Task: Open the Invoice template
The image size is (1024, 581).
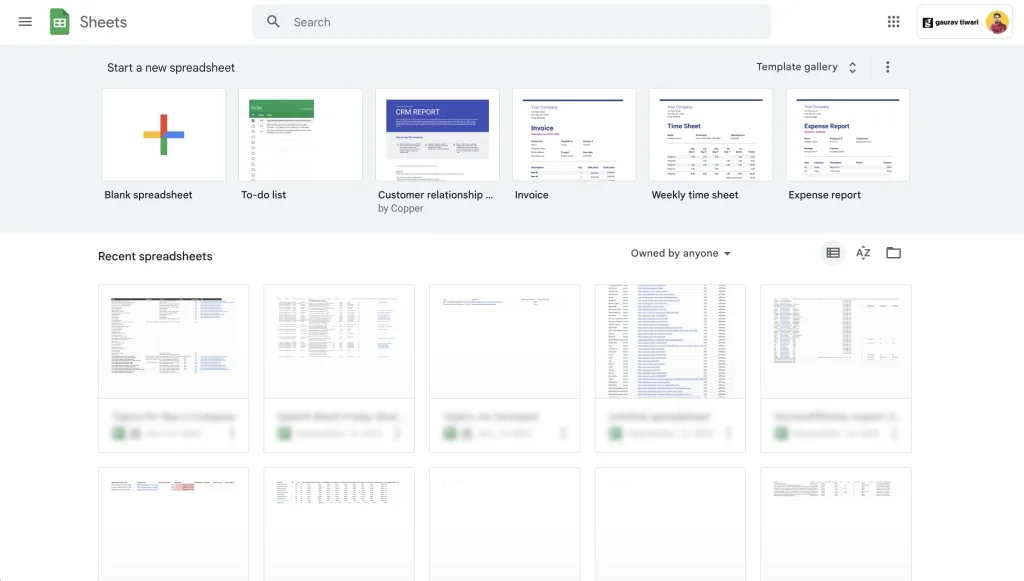Action: (574, 134)
